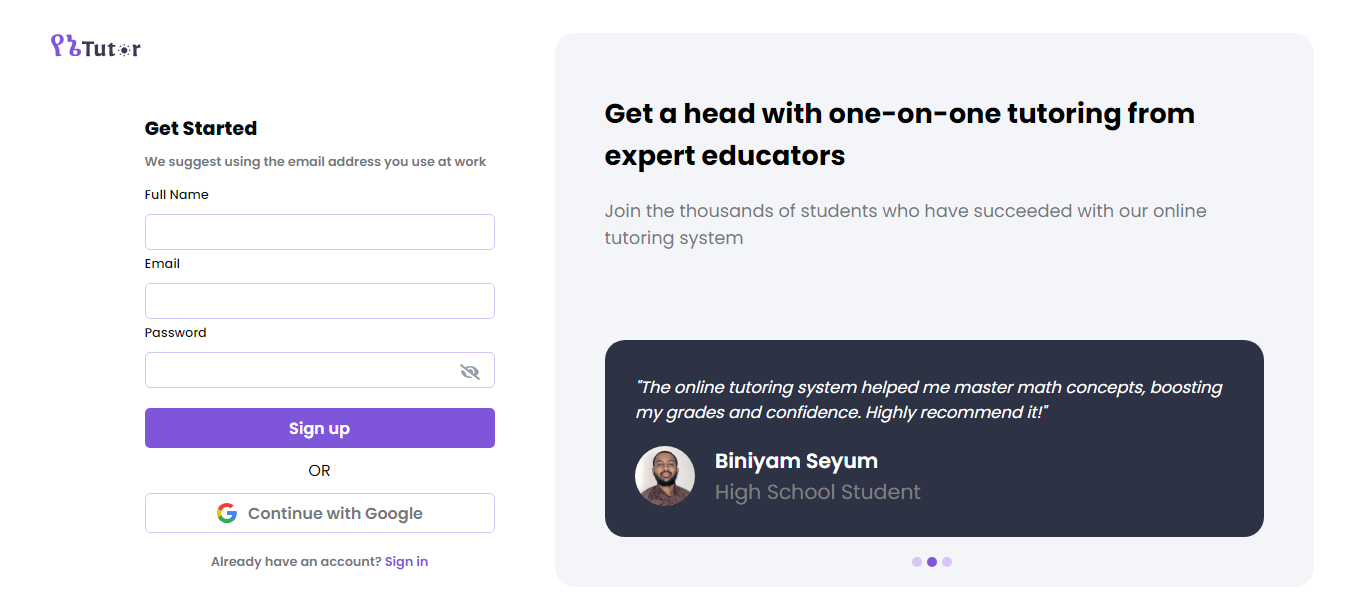Click the one-on-one tutoring headline
This screenshot has height=600, width=1357.
tap(899, 134)
